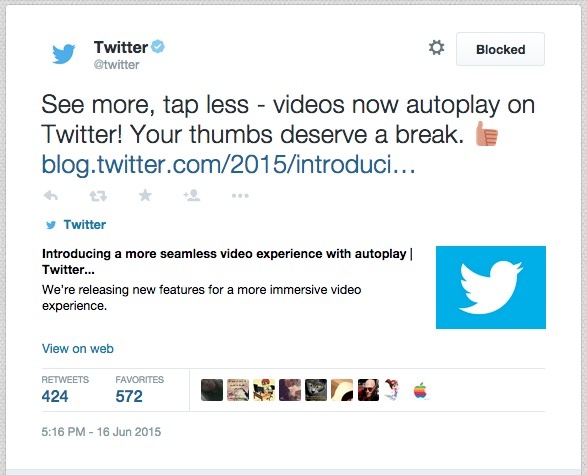Viewport: 587px width, 475px height.
Task: Click the gray cat avatar thumbnail
Action: click(x=316, y=390)
